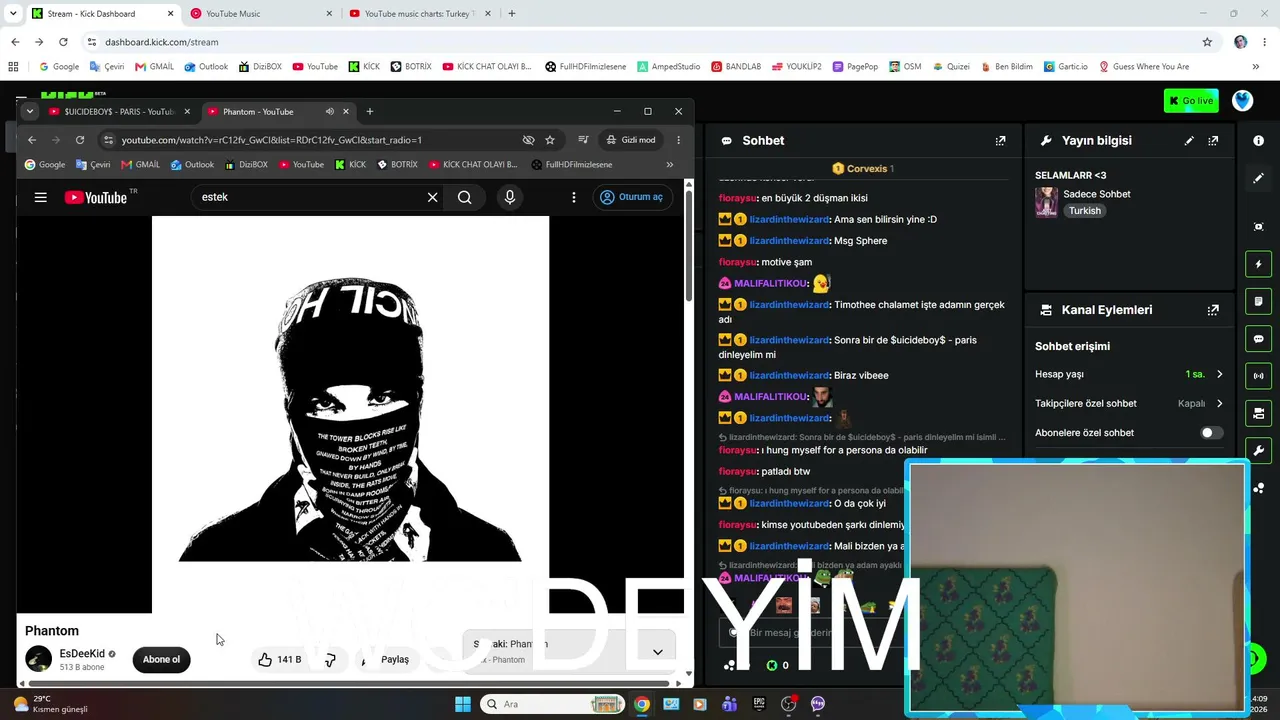This screenshot has height=720, width=1280.
Task: Switch to Phantom - YouTube tab
Action: pyautogui.click(x=278, y=111)
